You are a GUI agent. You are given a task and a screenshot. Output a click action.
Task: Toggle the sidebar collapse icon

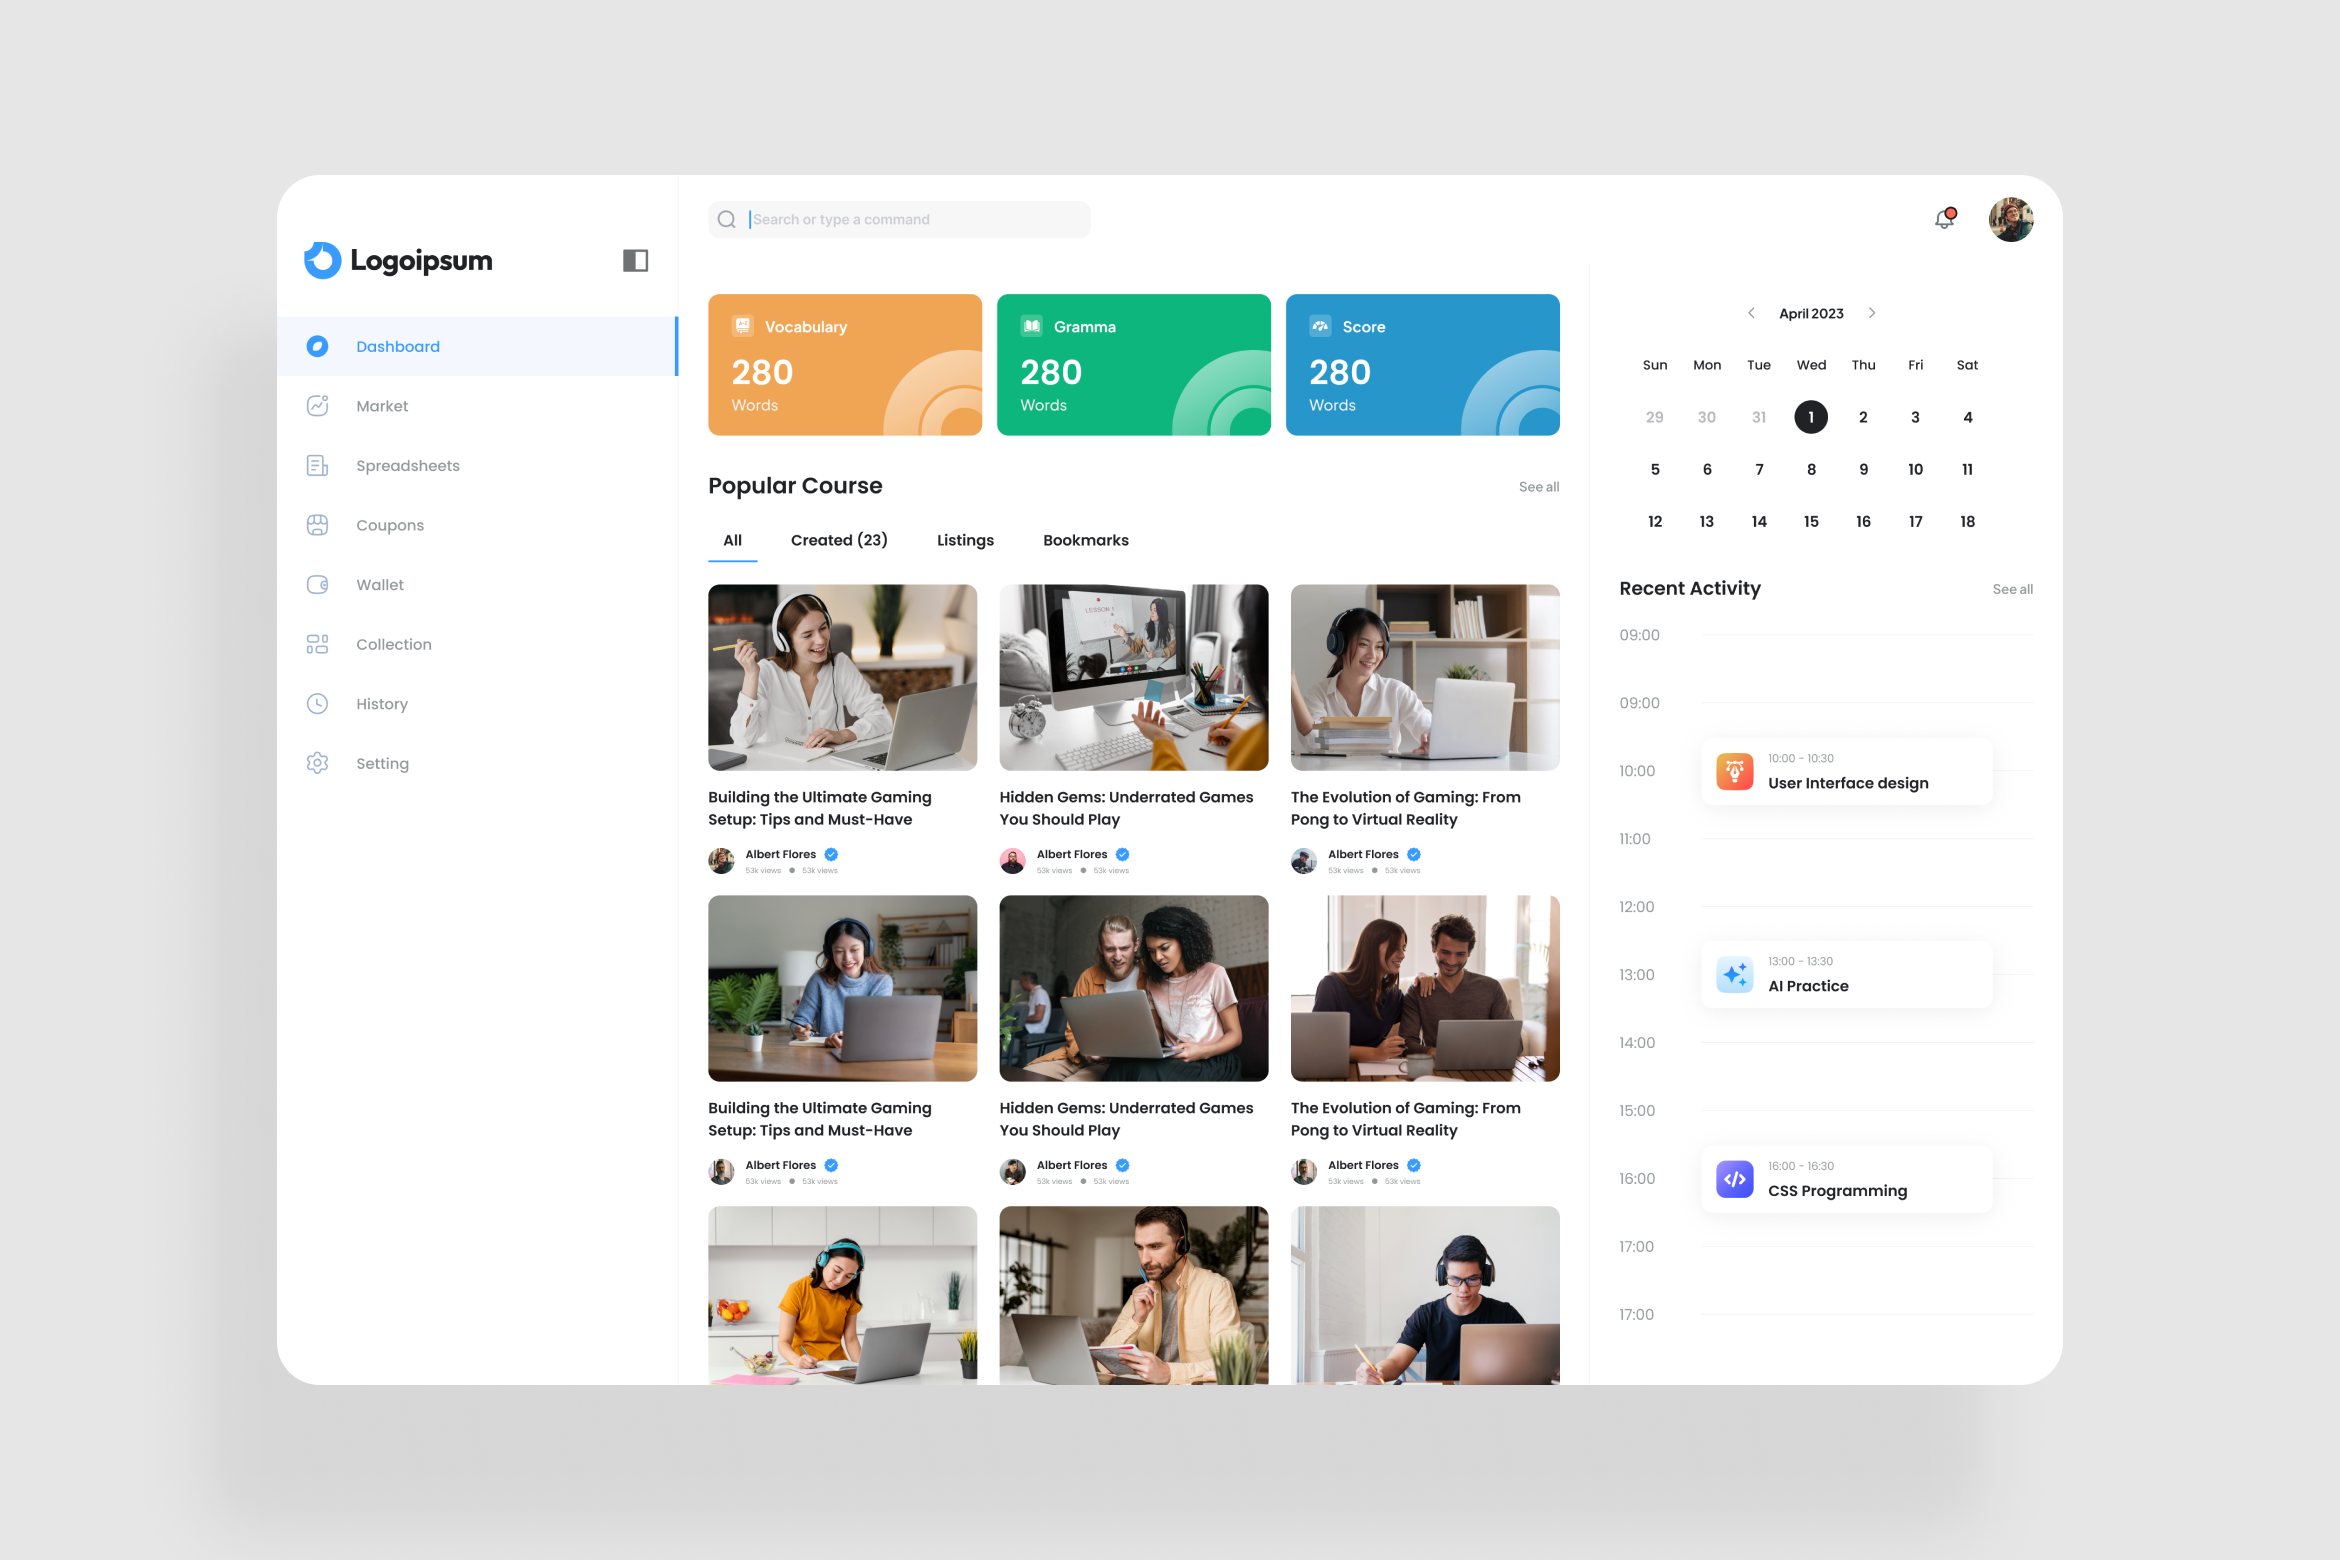(635, 261)
